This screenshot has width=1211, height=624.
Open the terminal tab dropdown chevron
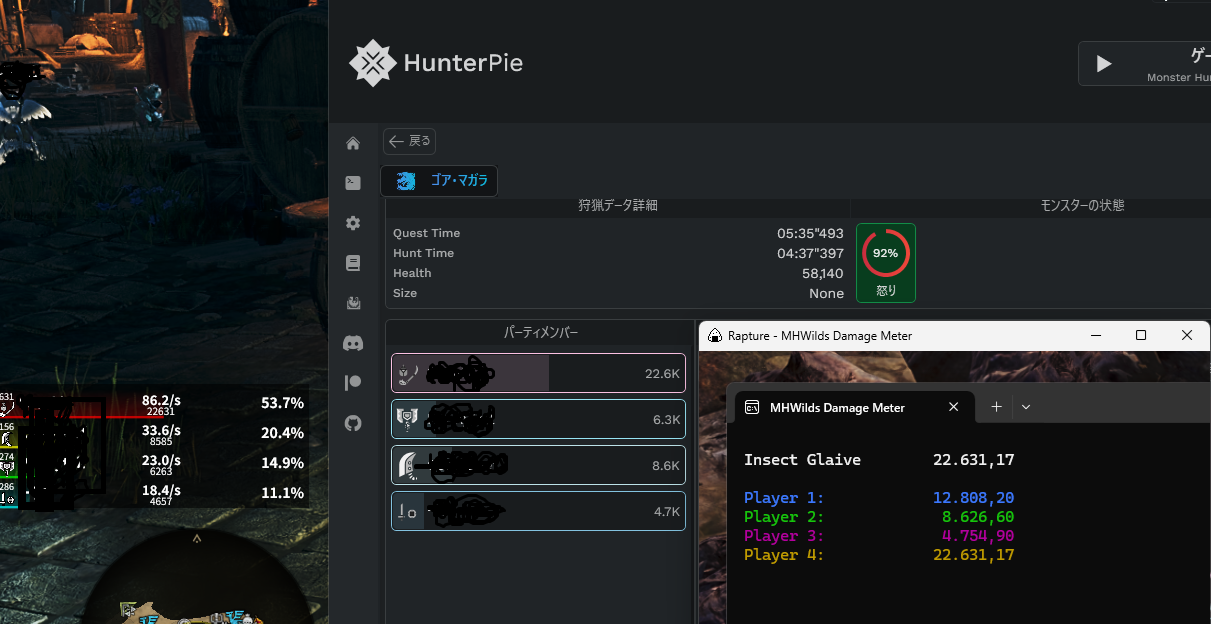point(1026,407)
